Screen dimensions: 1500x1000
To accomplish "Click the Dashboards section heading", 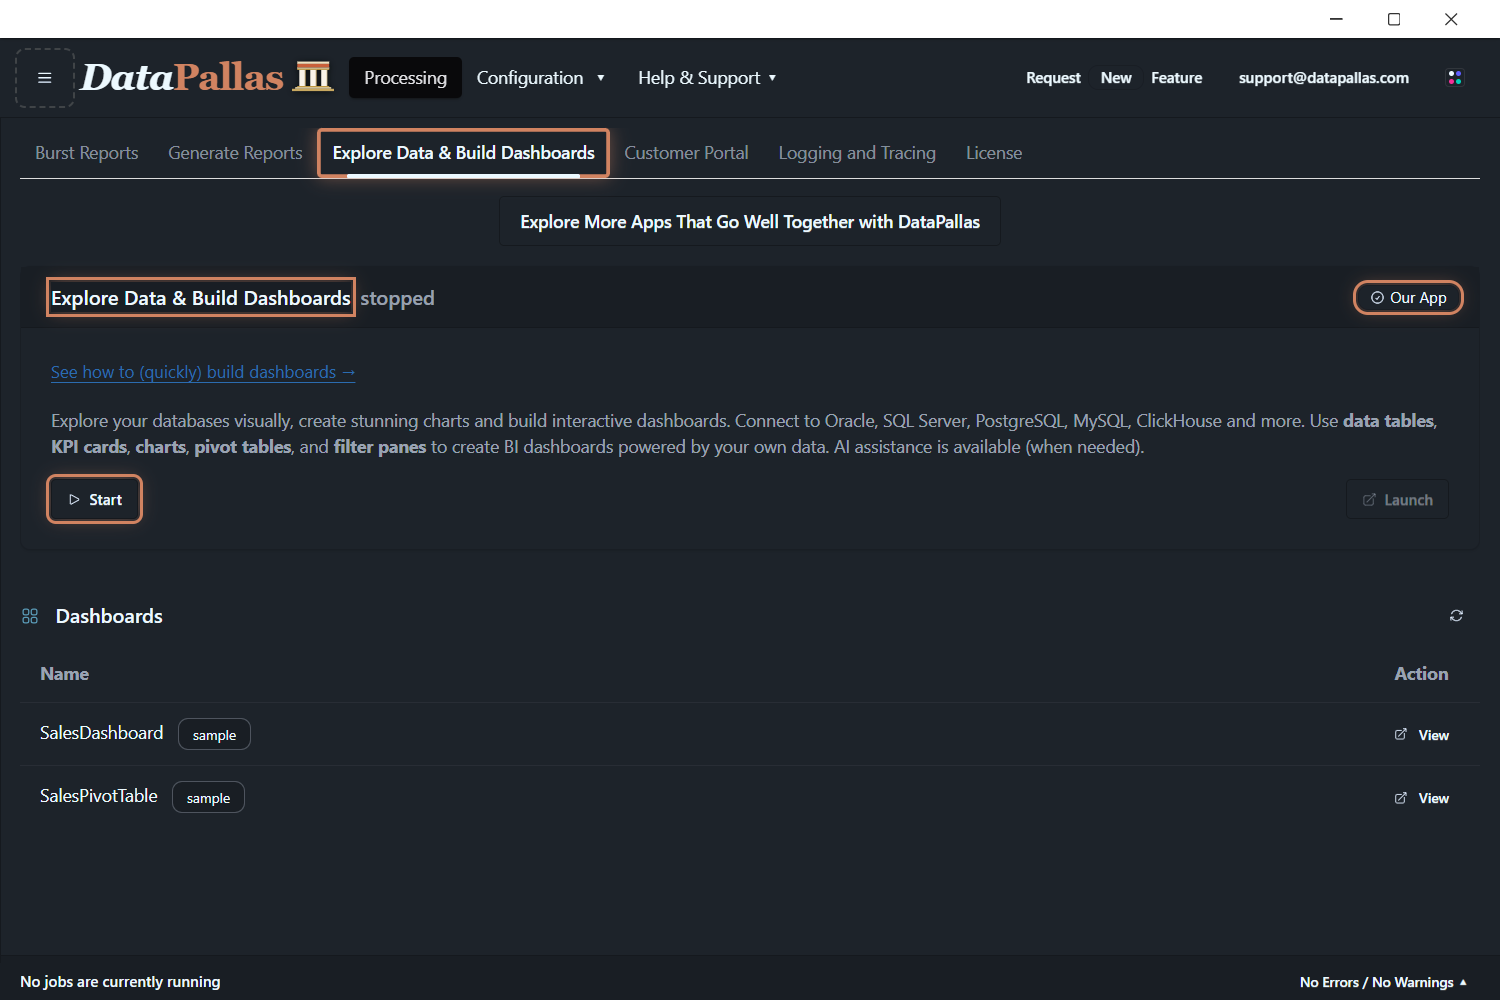I will [x=109, y=616].
